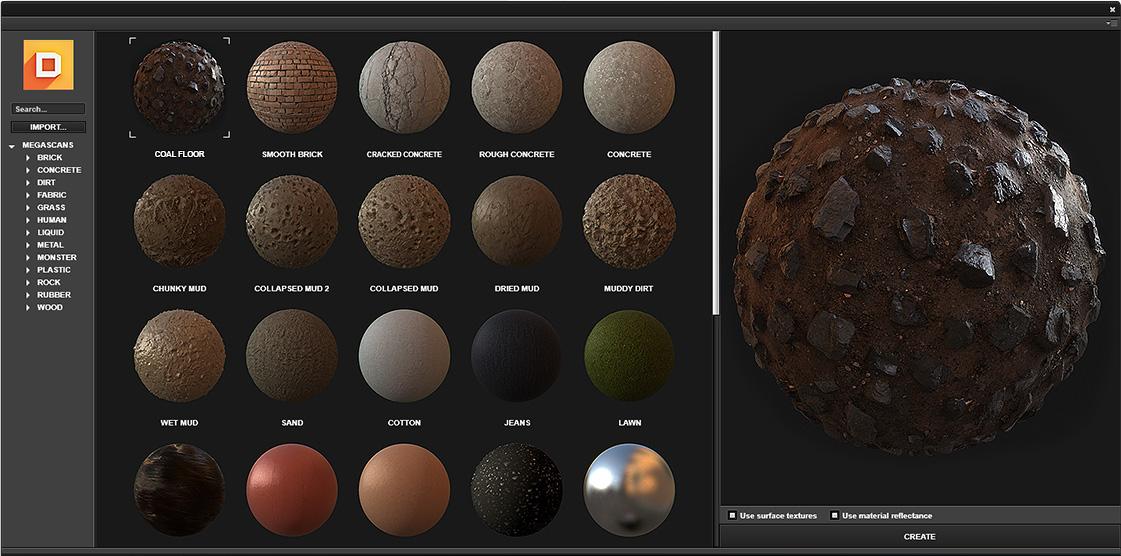This screenshot has width=1121, height=556.
Task: Expand the Grass category arrow
Action: [28, 208]
